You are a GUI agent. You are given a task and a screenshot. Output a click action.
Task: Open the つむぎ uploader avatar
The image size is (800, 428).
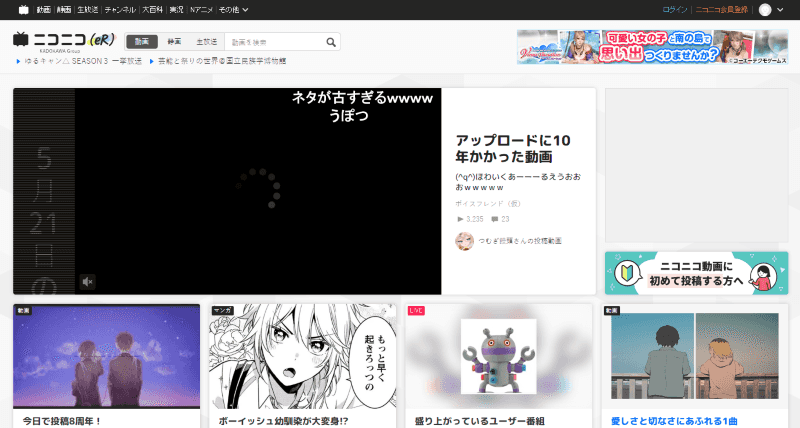(x=464, y=241)
